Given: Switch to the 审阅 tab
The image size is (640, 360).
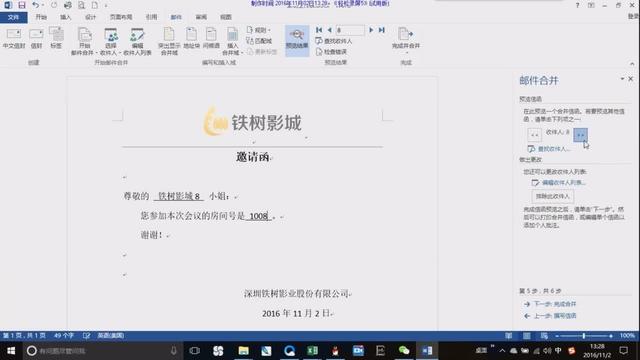Looking at the screenshot, I should (x=201, y=17).
